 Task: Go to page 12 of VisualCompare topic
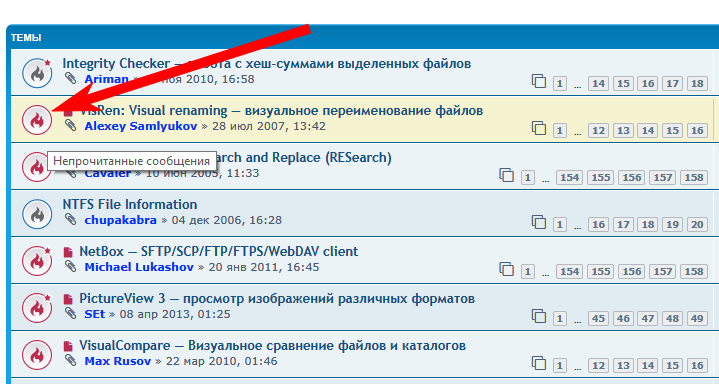pyautogui.click(x=598, y=366)
